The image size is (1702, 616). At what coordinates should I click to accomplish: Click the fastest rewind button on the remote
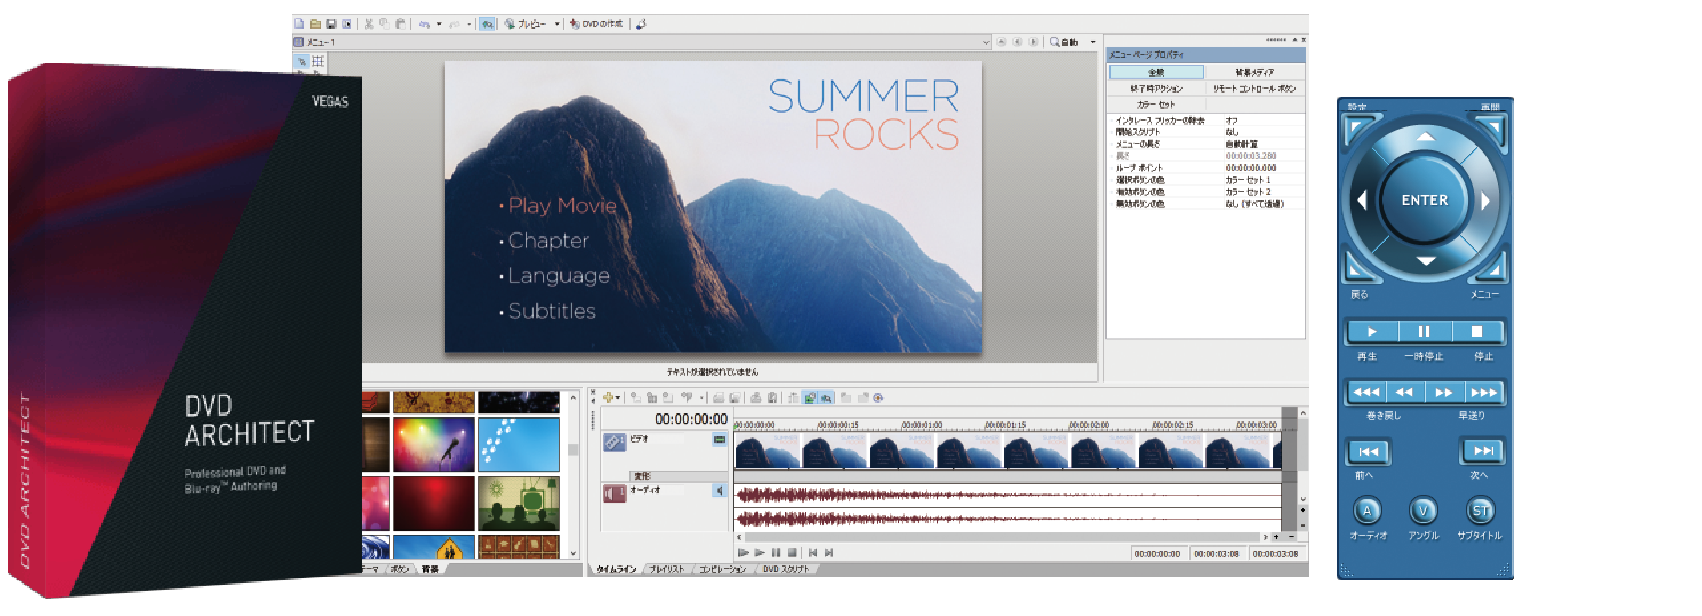1366,392
